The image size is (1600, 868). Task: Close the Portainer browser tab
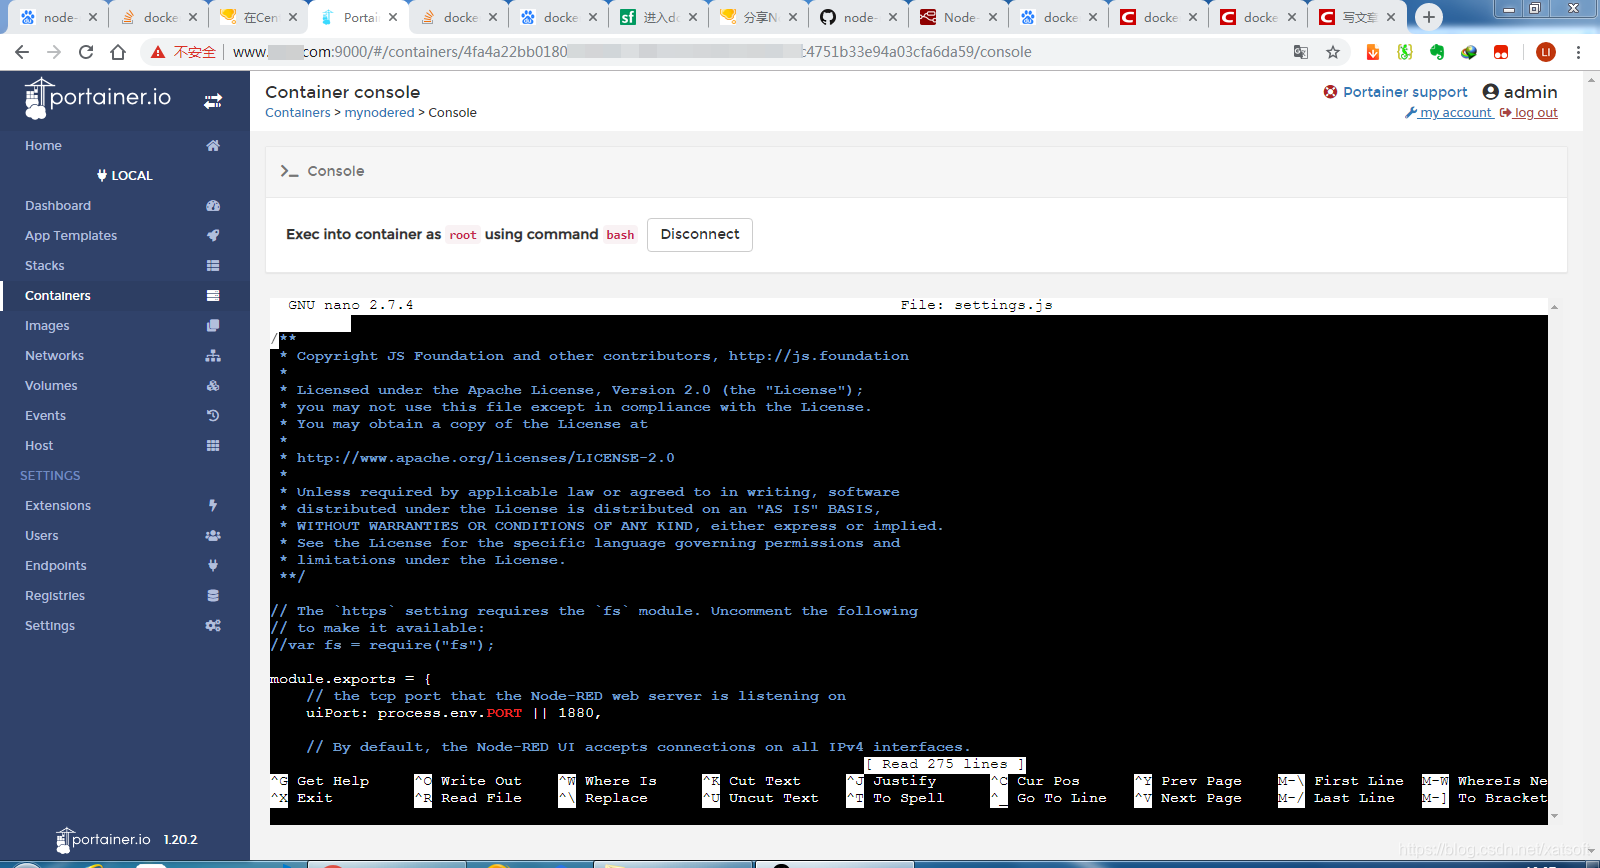point(393,17)
